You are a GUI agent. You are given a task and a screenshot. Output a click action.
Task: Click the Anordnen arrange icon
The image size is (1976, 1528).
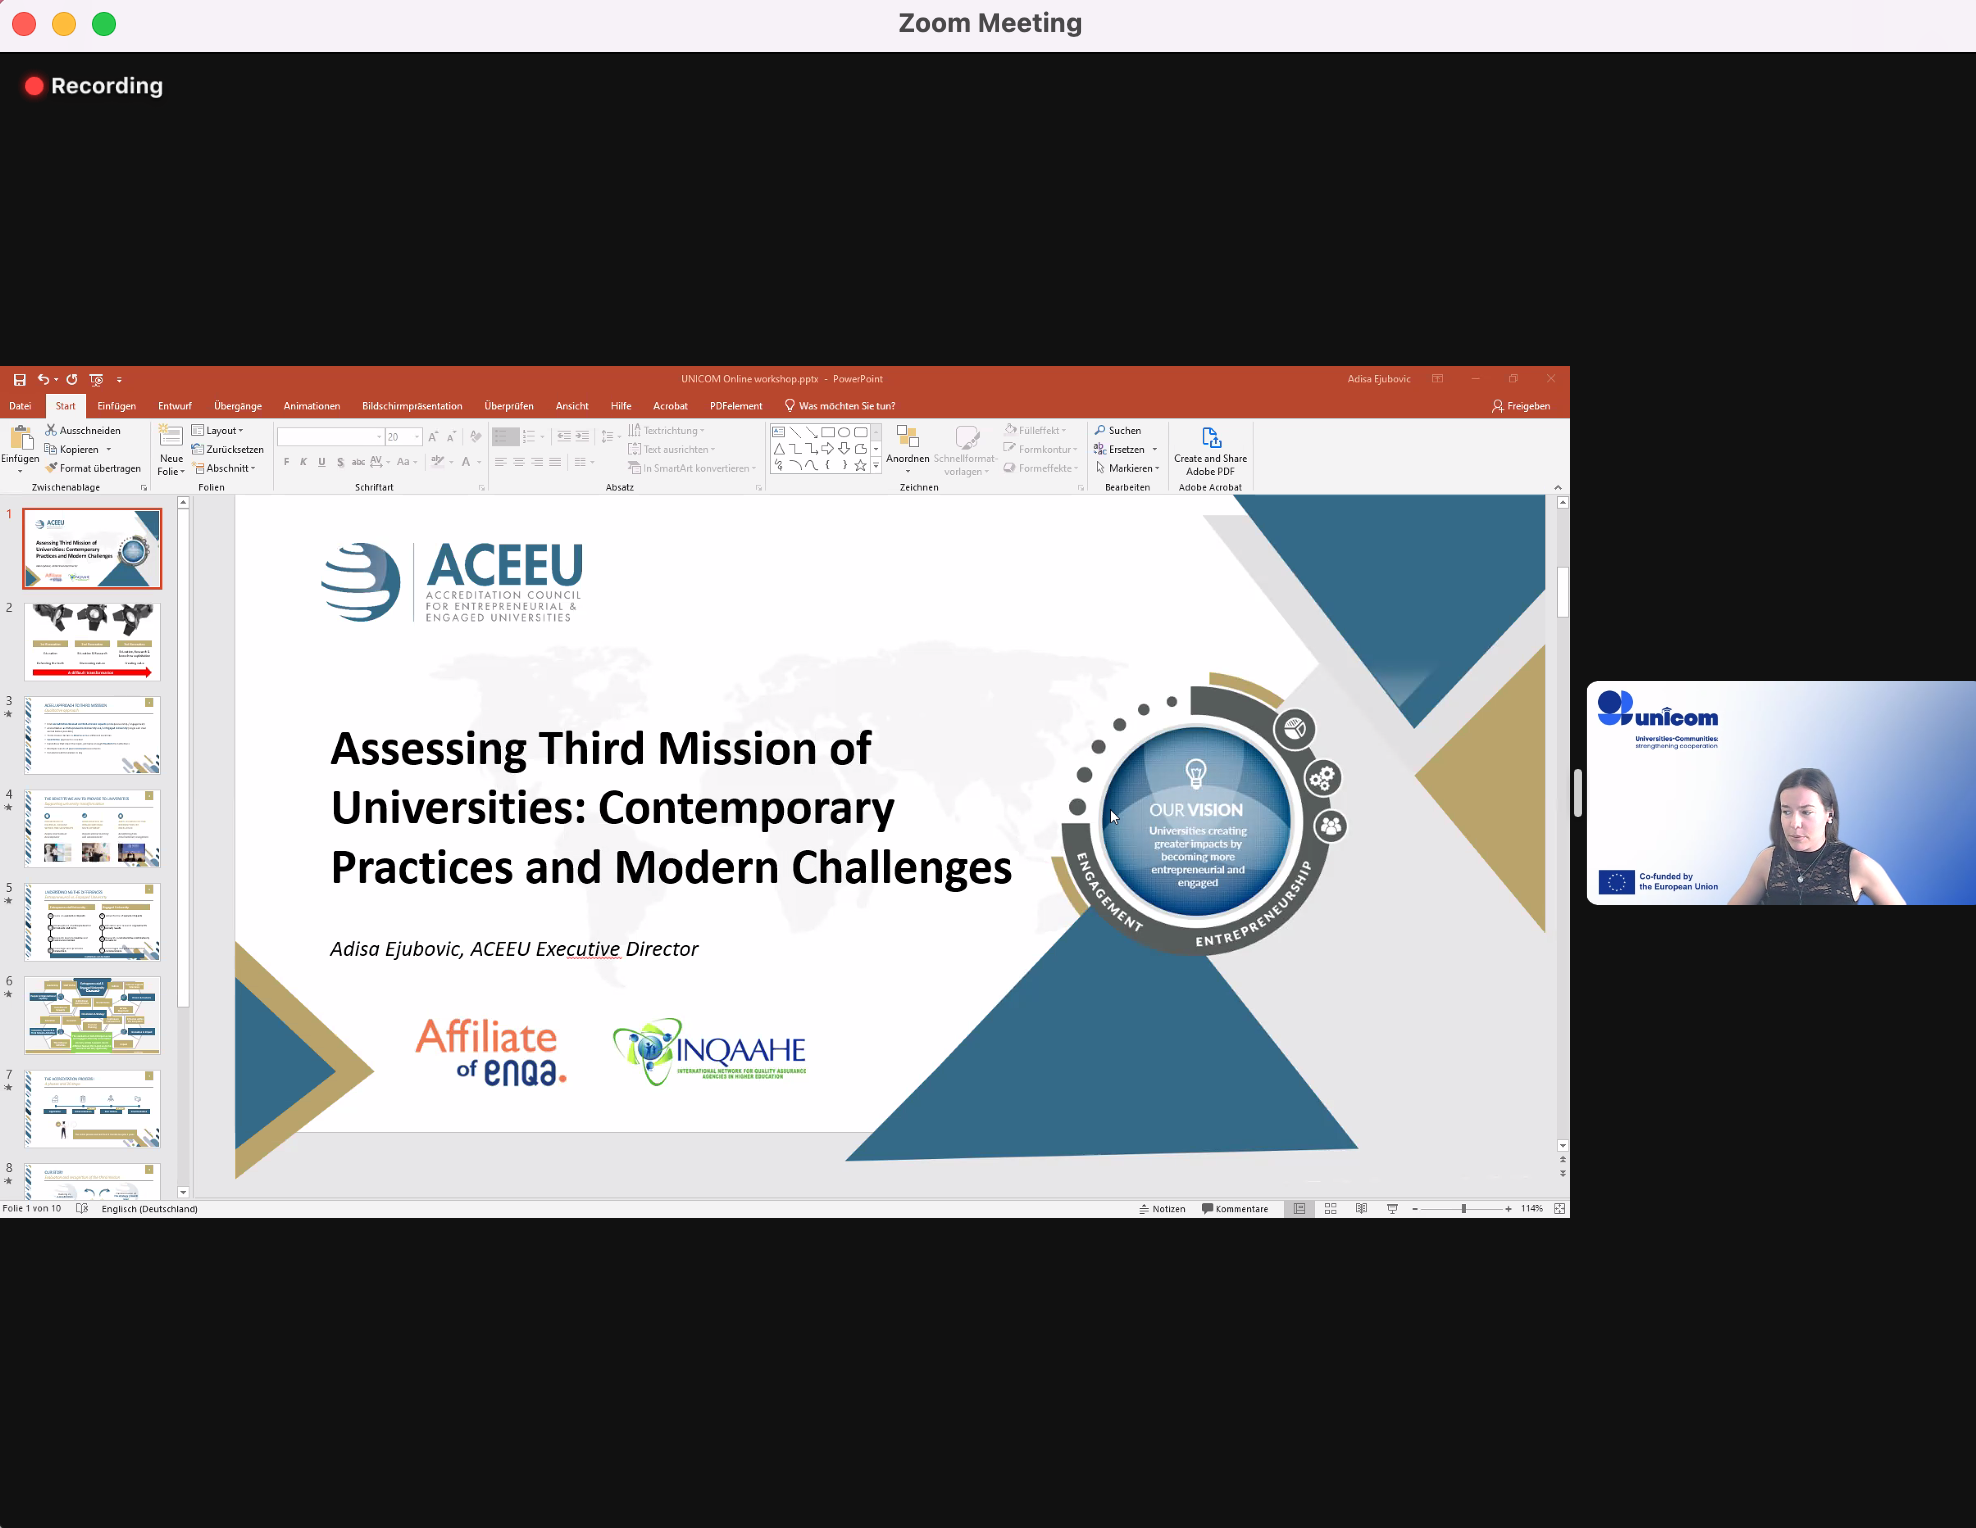coord(907,437)
